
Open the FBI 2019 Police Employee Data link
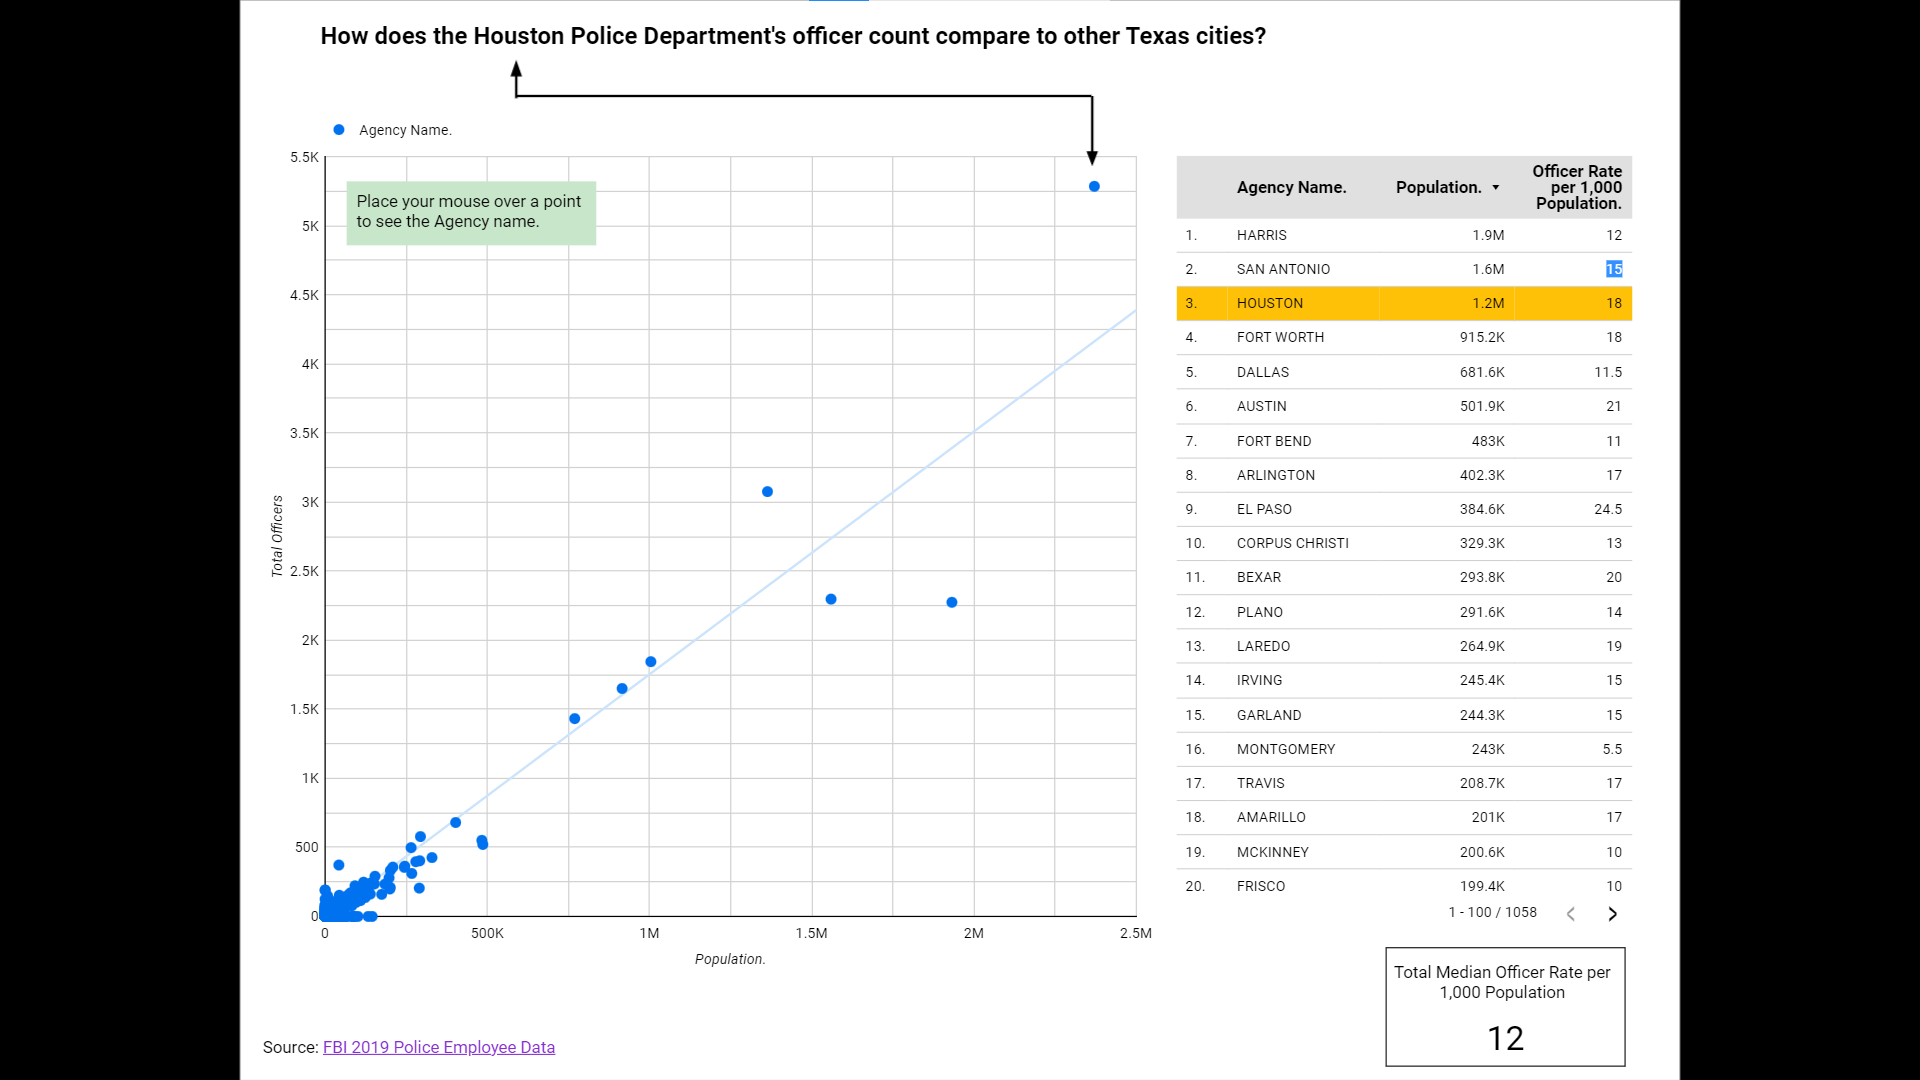(438, 1047)
